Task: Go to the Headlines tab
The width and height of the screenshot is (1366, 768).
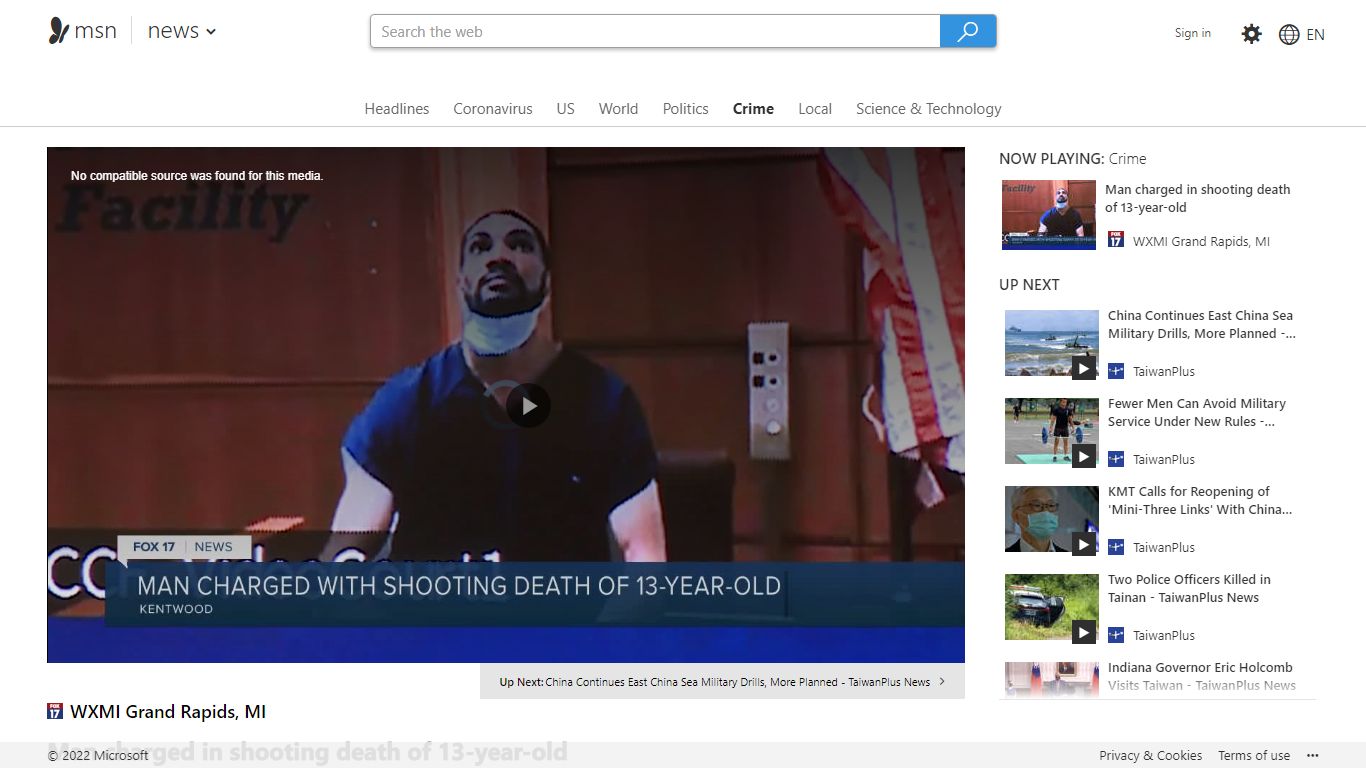Action: pyautogui.click(x=397, y=109)
